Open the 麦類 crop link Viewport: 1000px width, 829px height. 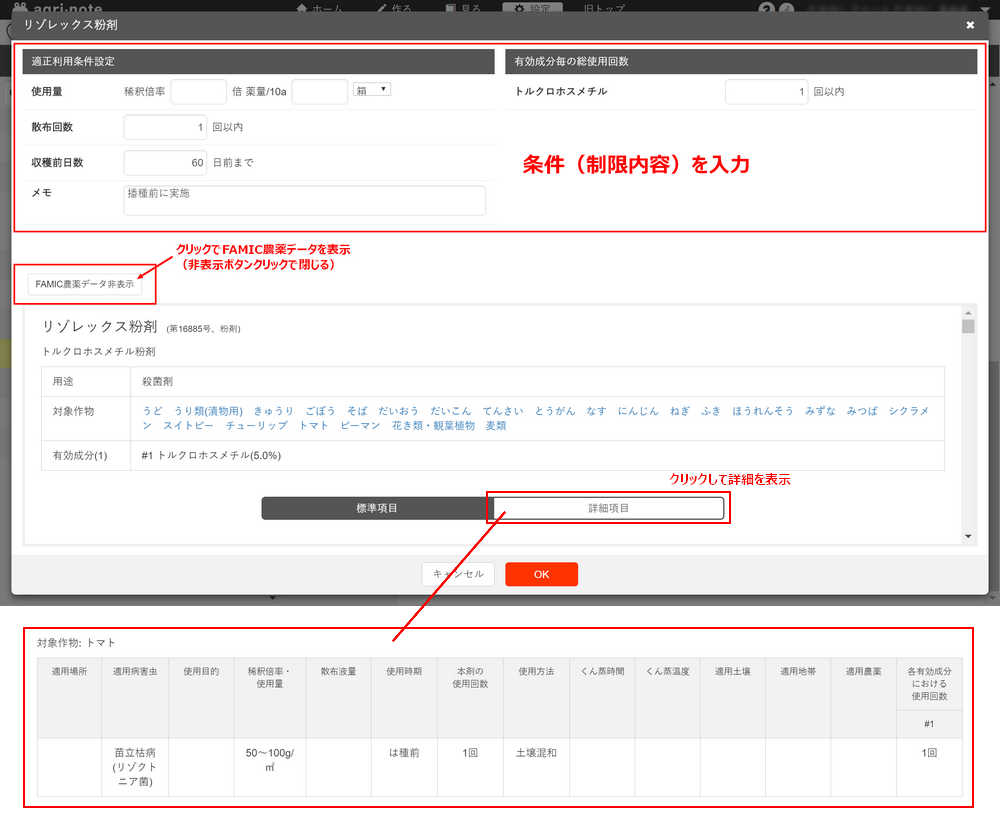[496, 426]
